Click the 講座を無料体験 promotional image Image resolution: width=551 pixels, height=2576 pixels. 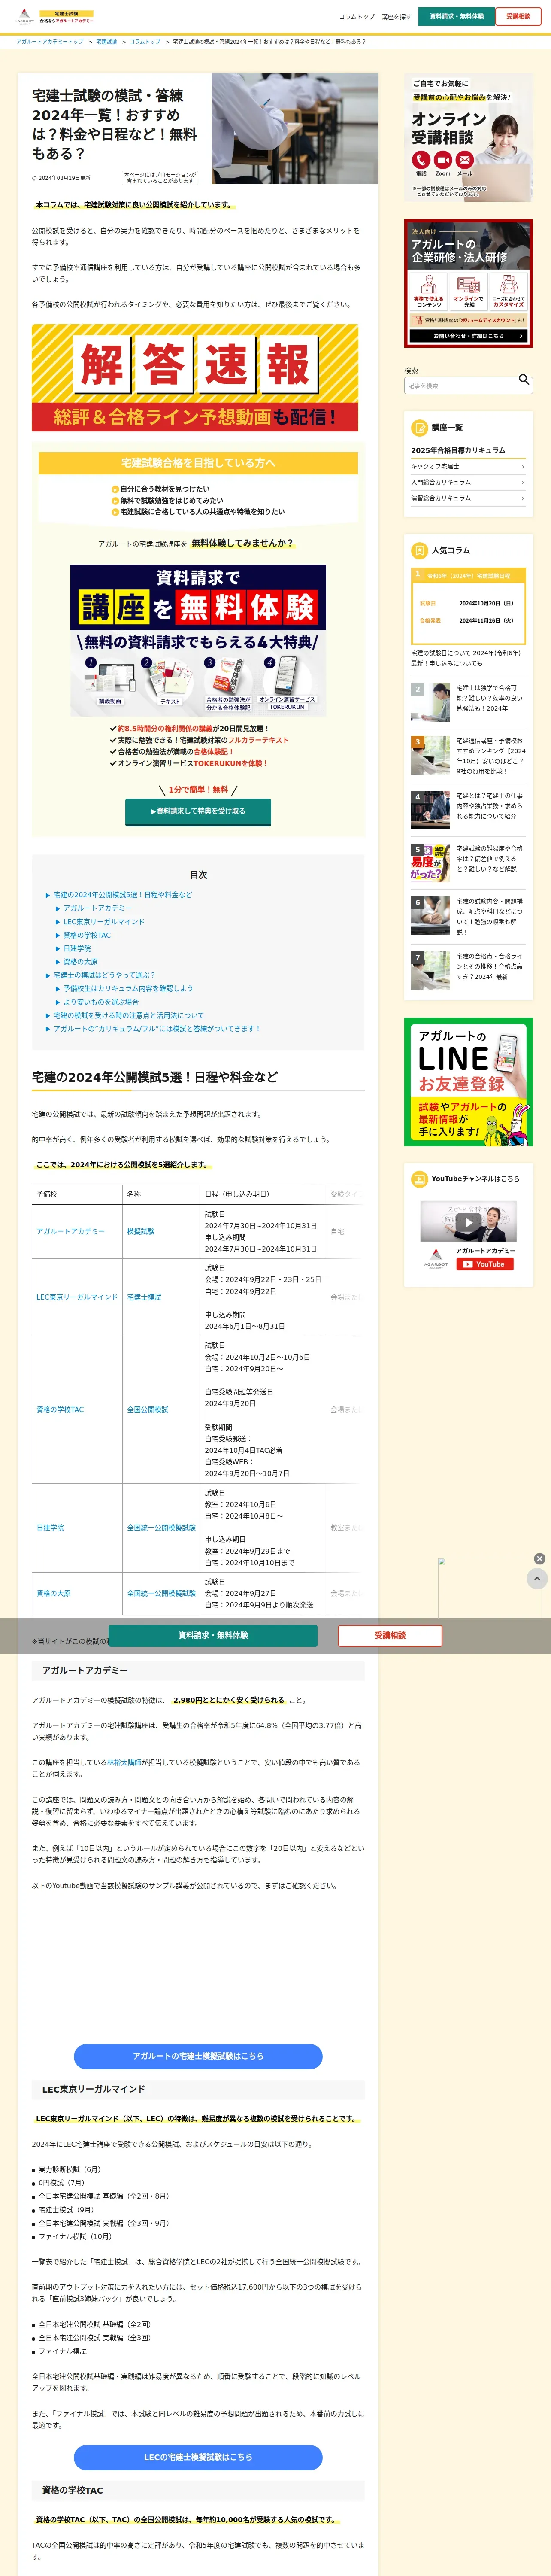pyautogui.click(x=198, y=641)
